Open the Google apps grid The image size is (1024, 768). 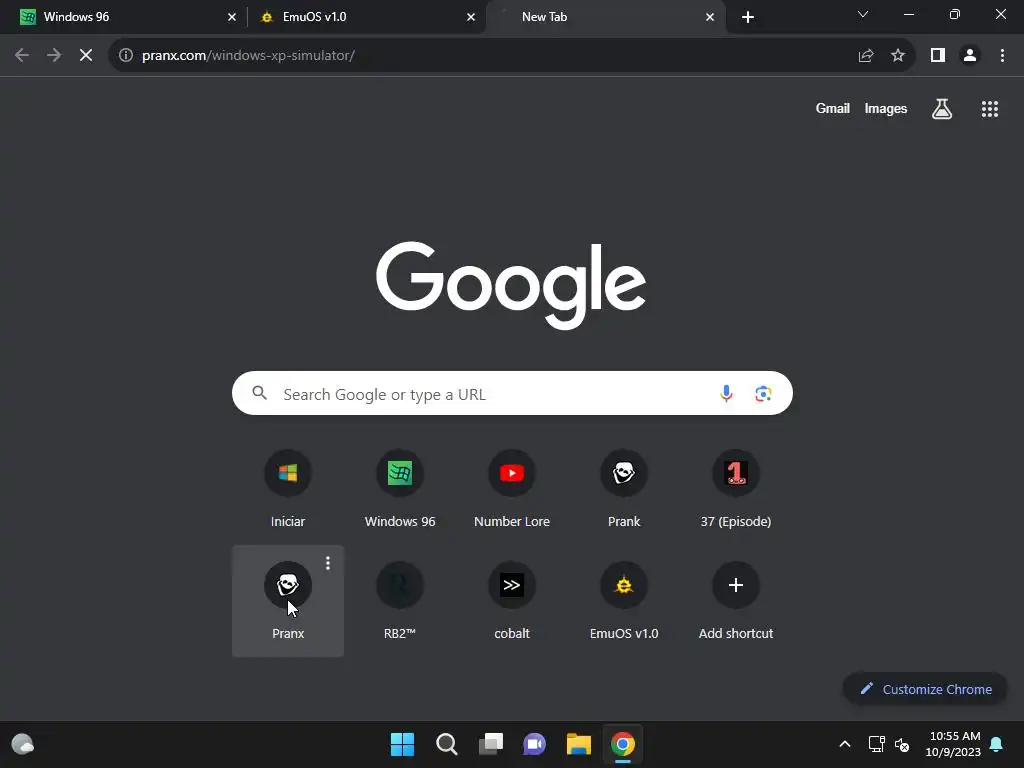click(989, 109)
